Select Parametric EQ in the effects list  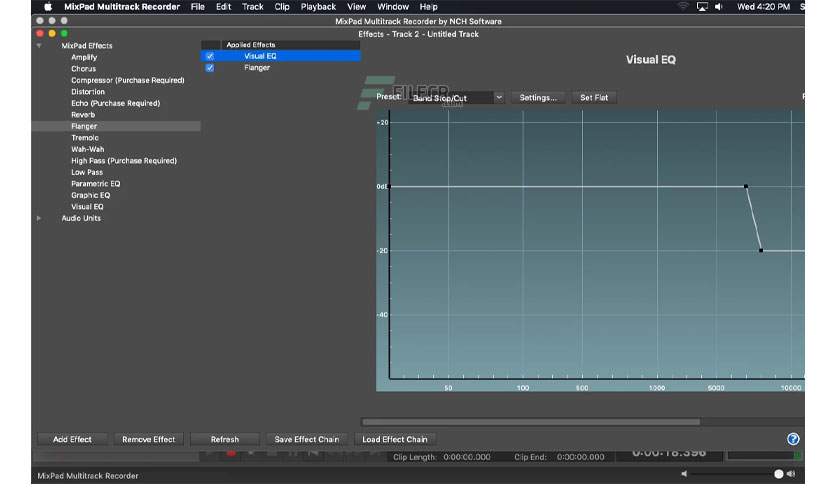click(96, 183)
